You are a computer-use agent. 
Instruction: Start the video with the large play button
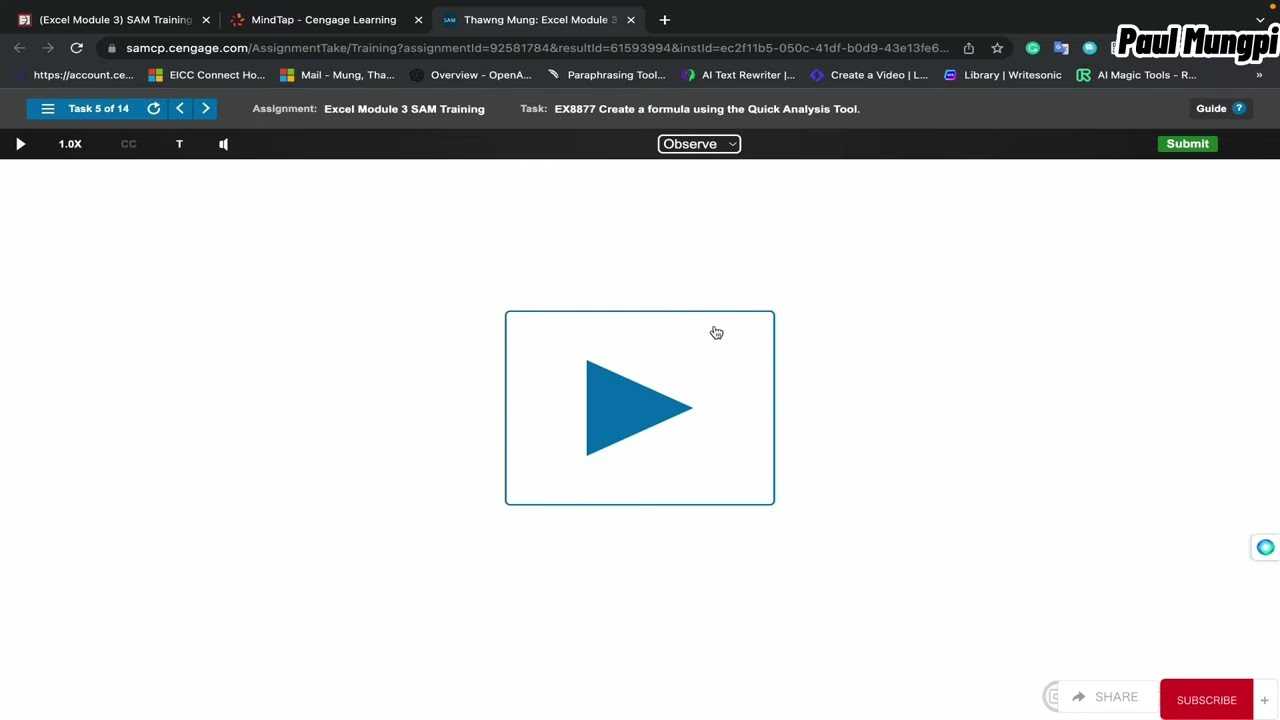point(640,408)
